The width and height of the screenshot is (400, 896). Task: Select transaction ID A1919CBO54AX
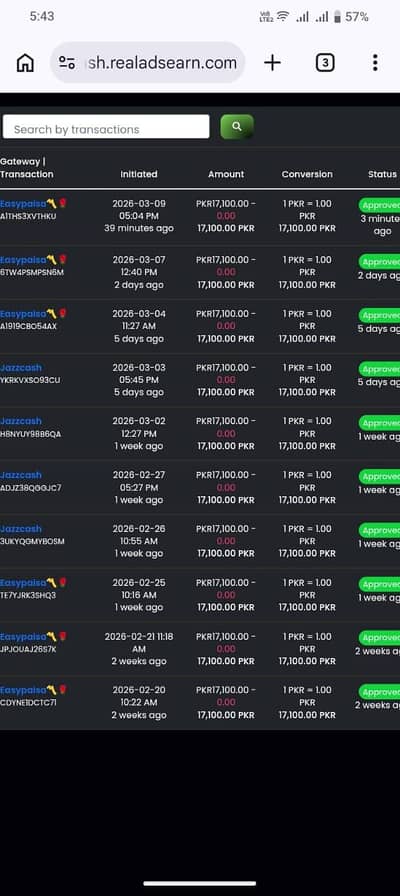click(x=29, y=326)
